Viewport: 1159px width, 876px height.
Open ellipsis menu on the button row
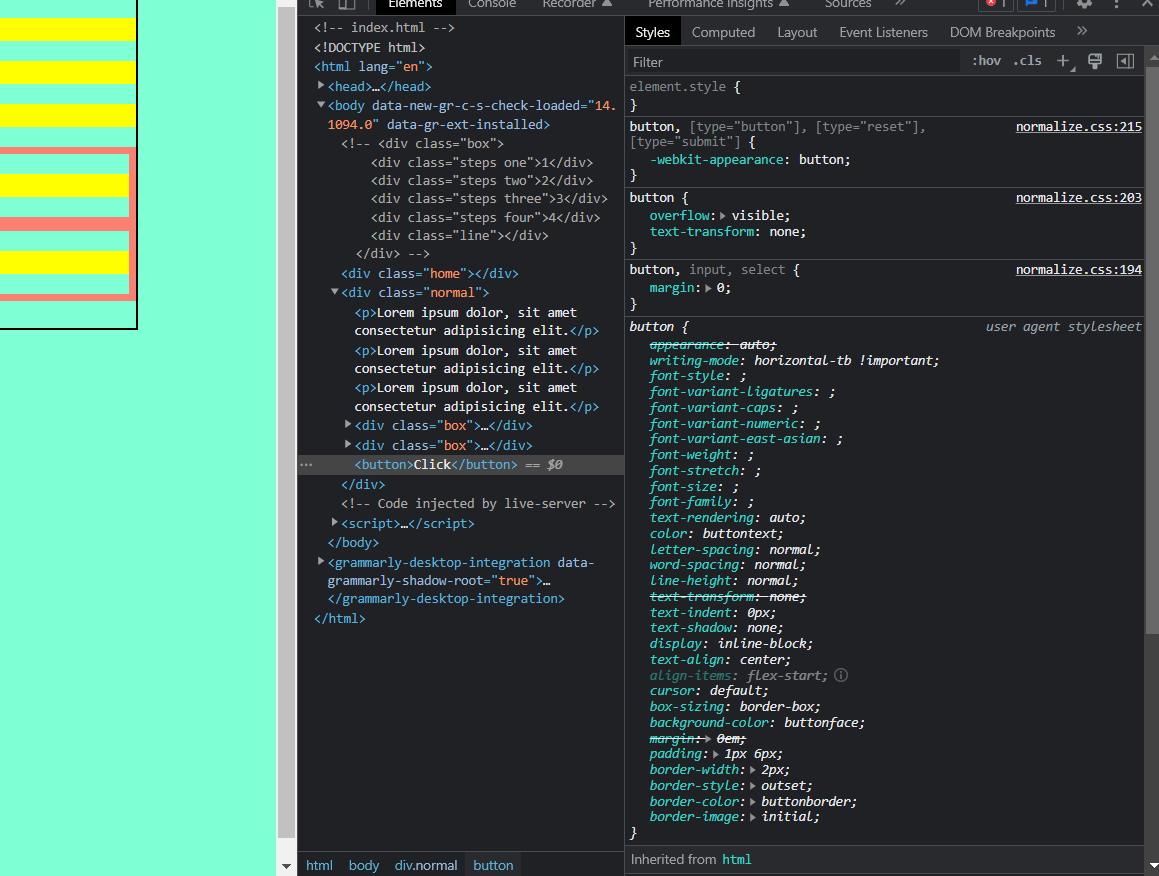click(x=307, y=465)
